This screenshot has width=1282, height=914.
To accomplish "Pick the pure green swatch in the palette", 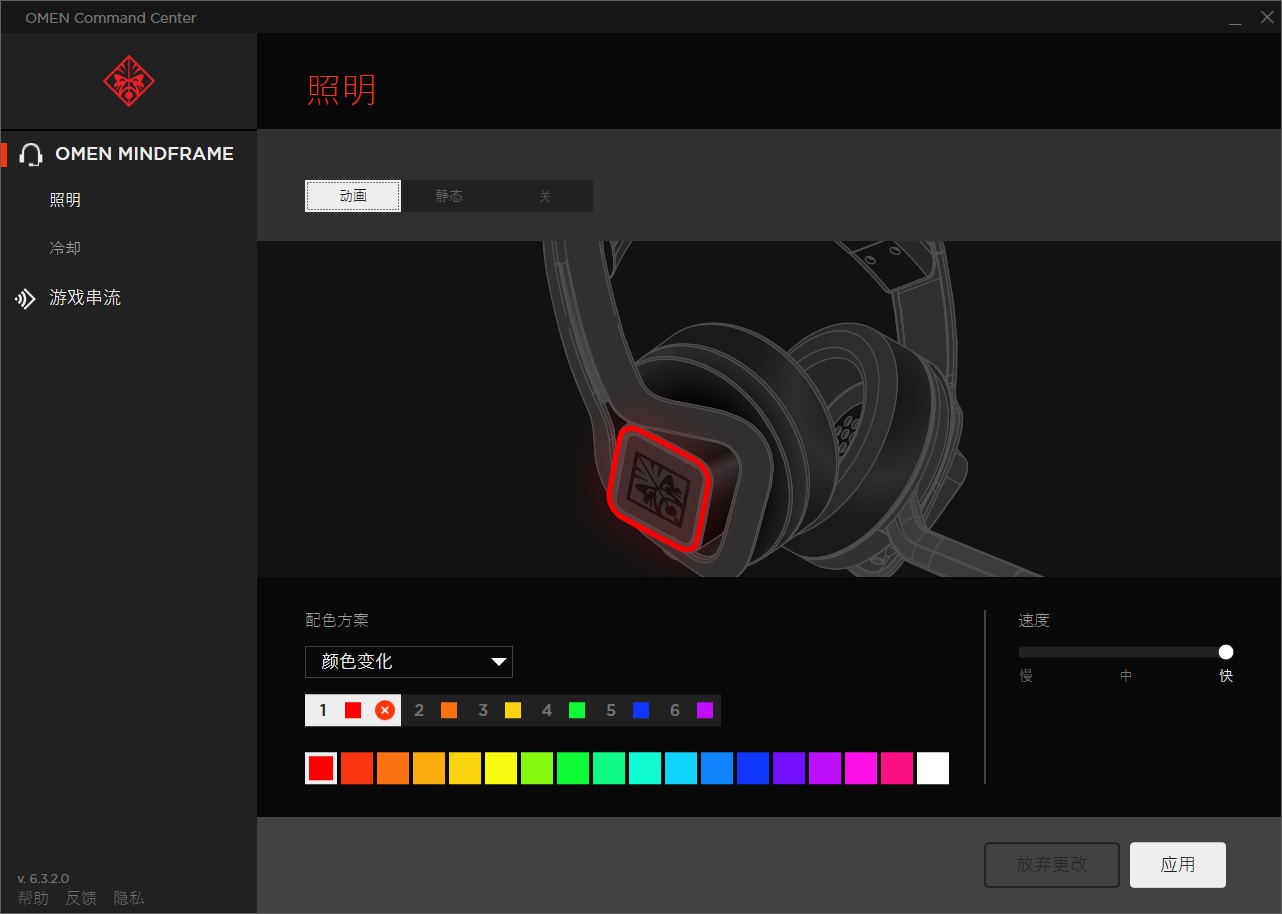I will (573, 768).
